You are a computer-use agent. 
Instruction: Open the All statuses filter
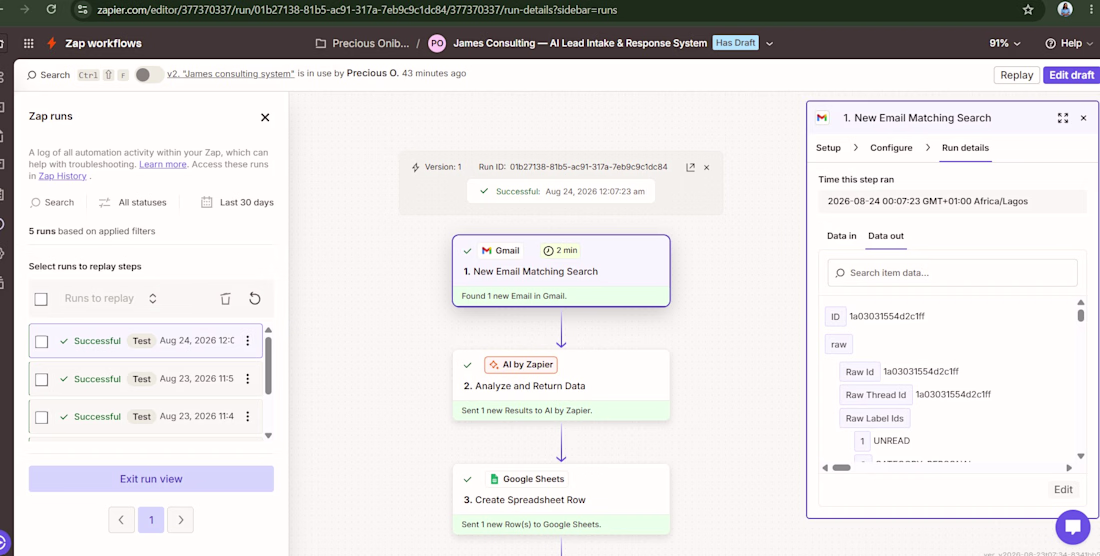[x=133, y=203]
